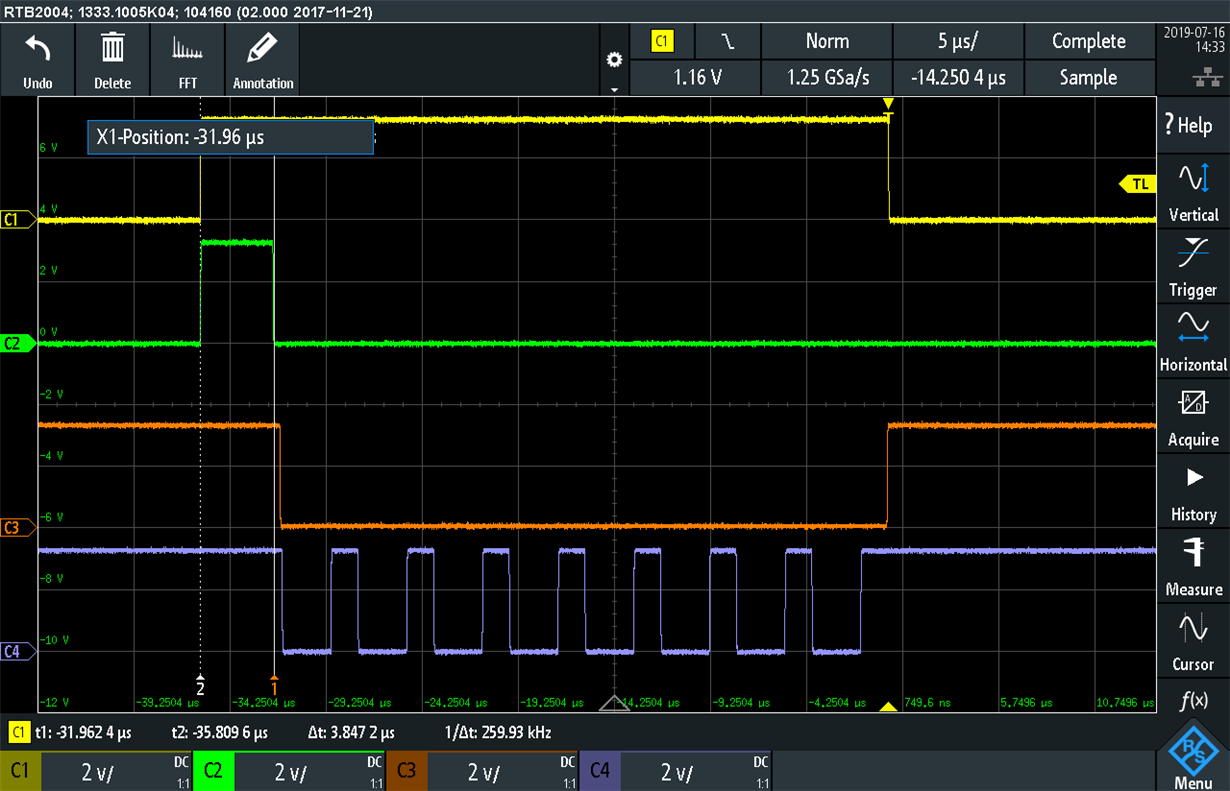Click the 1.25 GSa/s sample rate field
This screenshot has width=1230, height=791.
click(827, 77)
